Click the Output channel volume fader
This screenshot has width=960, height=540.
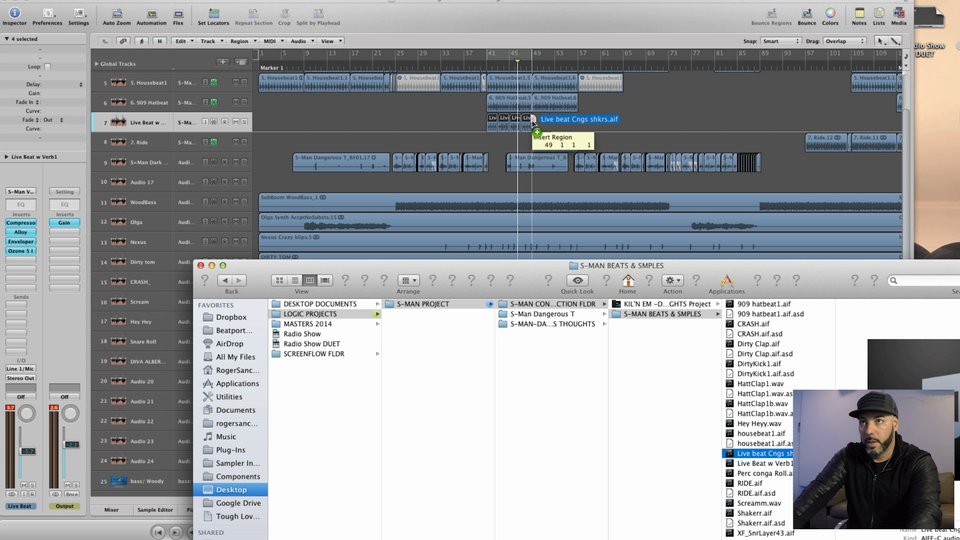pos(72,444)
